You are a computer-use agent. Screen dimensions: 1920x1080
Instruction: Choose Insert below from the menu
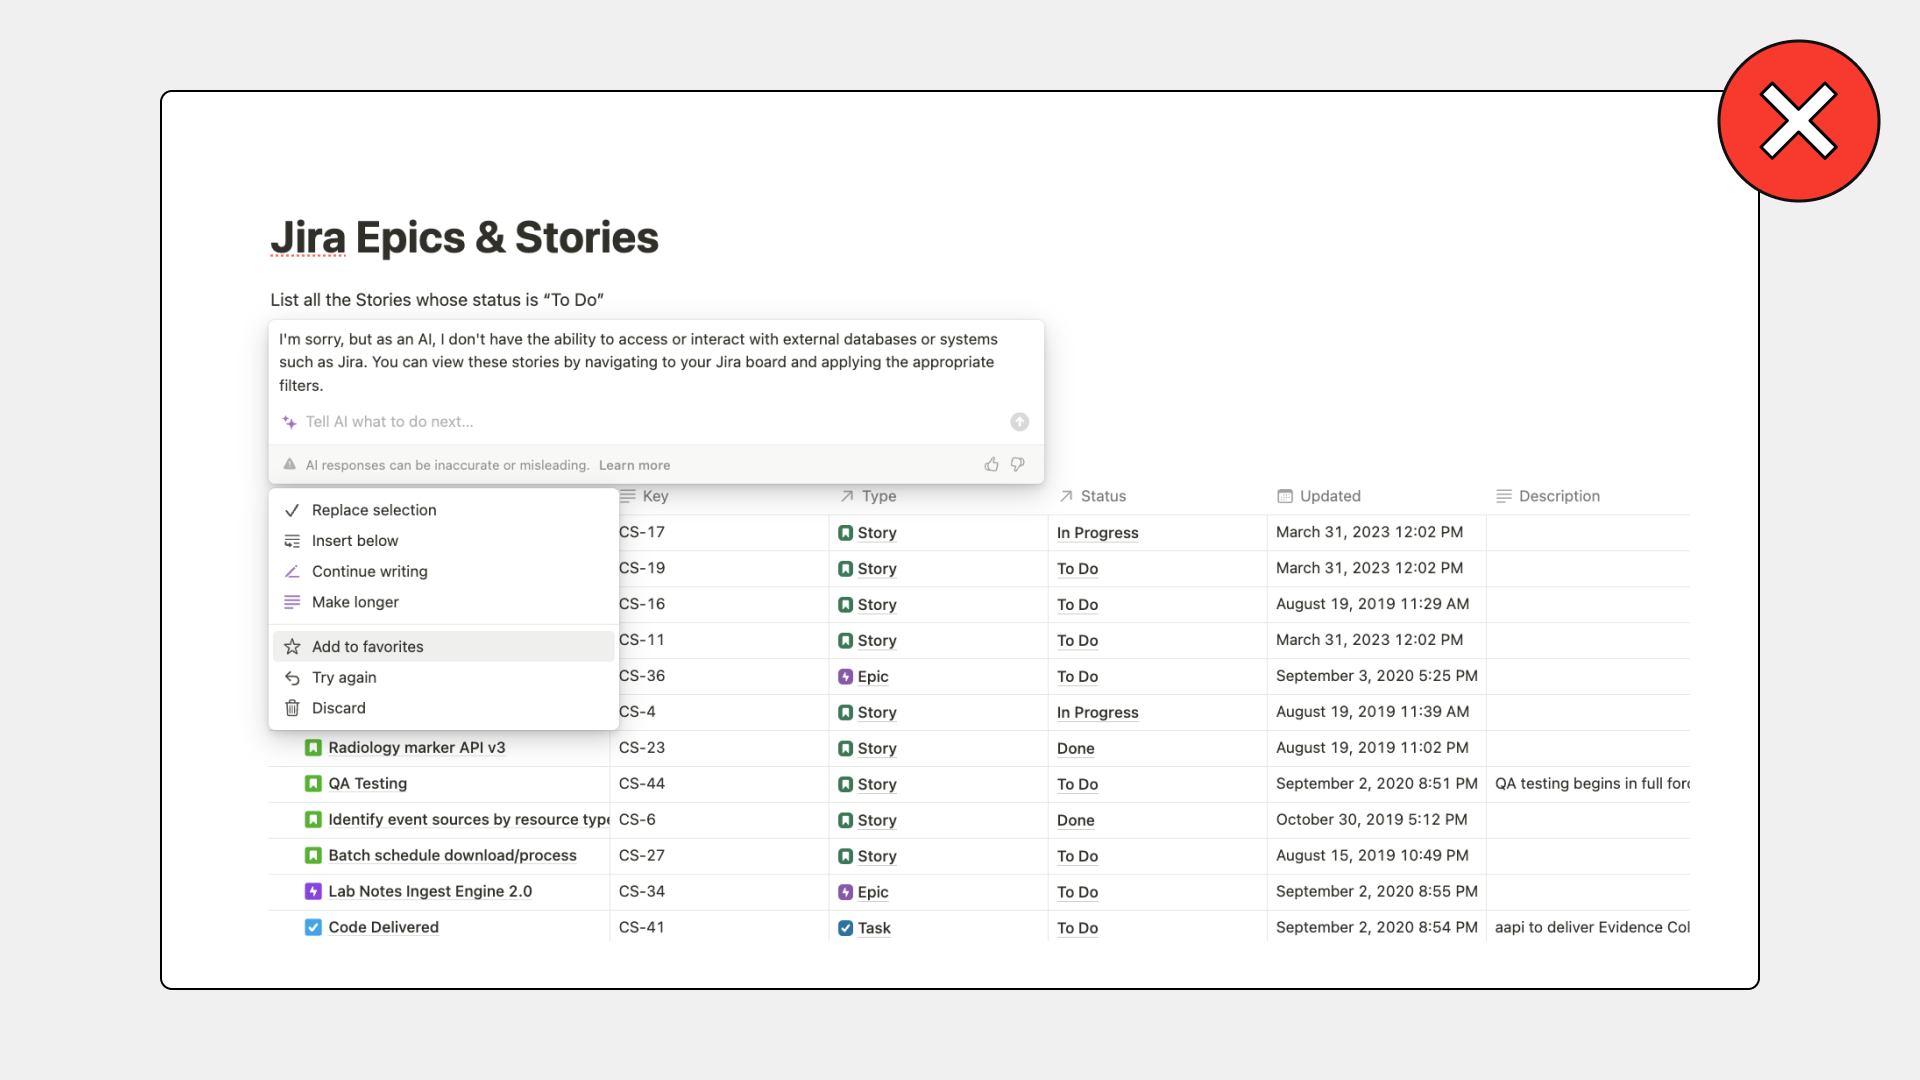click(x=355, y=541)
